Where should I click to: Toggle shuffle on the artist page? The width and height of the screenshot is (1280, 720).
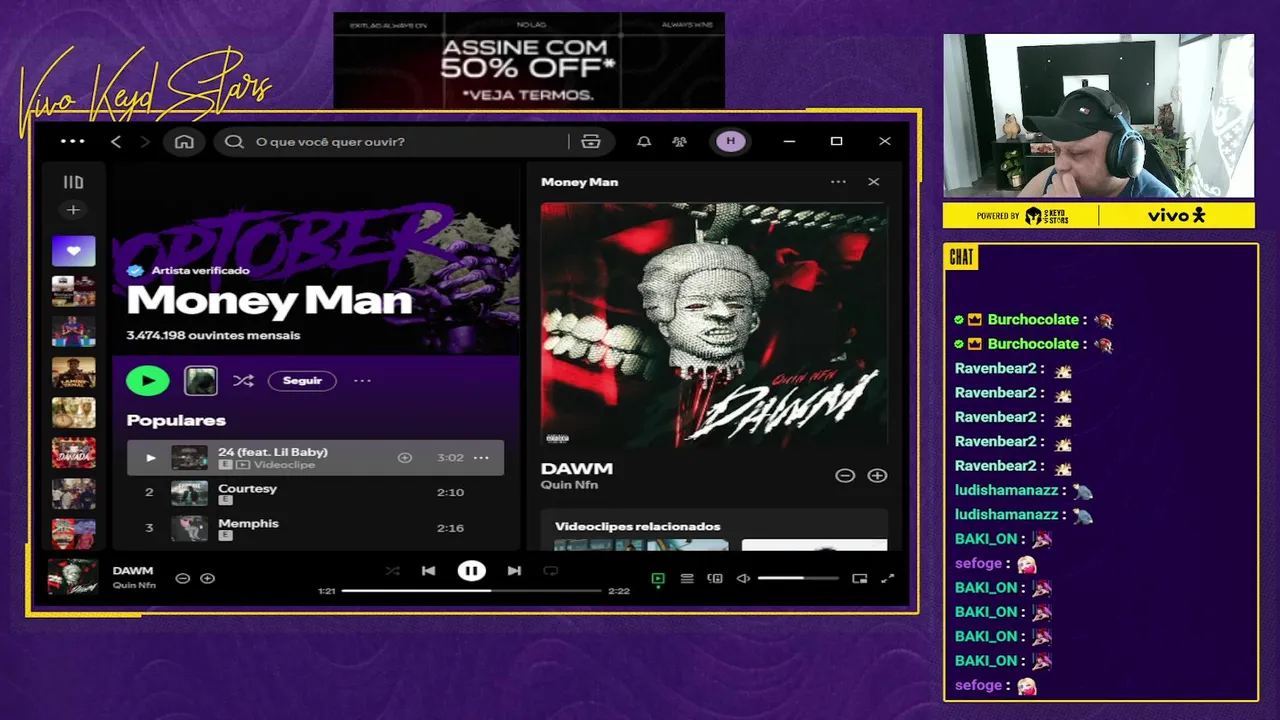(242, 381)
